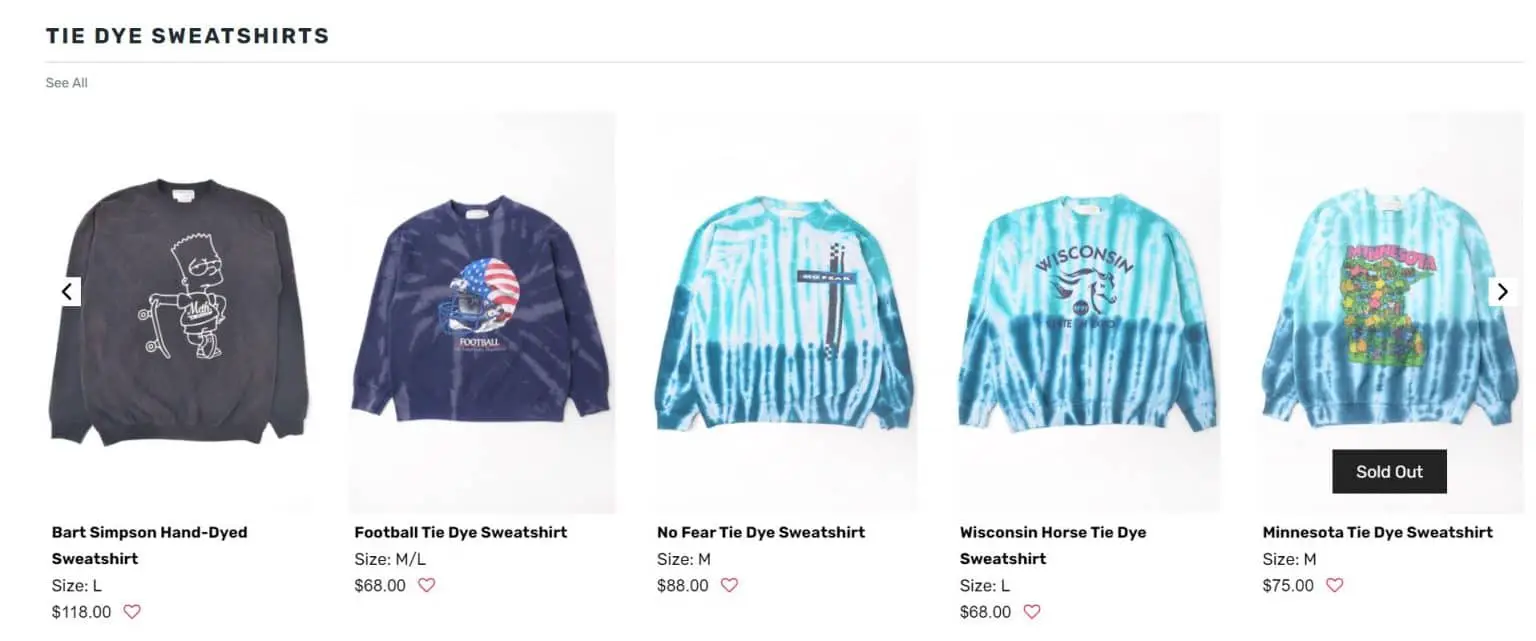The width and height of the screenshot is (1536, 641).
Task: Favorite the Wisconsin Horse Tie Dye Sweatshirt
Action: click(x=1032, y=611)
